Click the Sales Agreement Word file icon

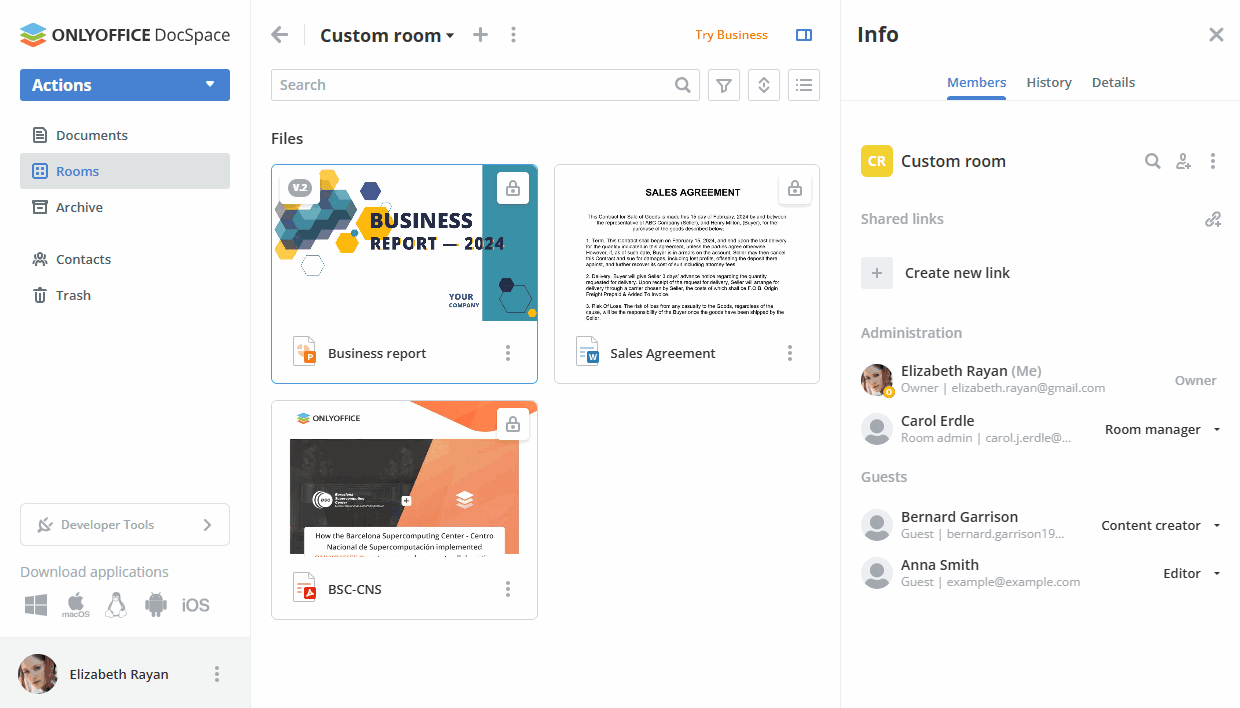pos(587,352)
